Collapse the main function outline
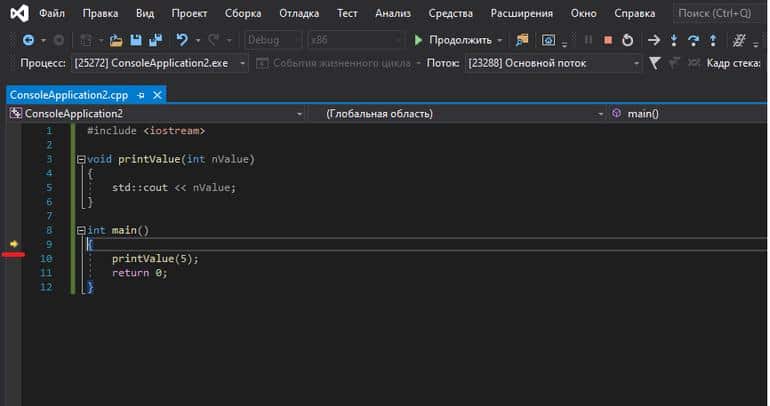 coord(81,230)
